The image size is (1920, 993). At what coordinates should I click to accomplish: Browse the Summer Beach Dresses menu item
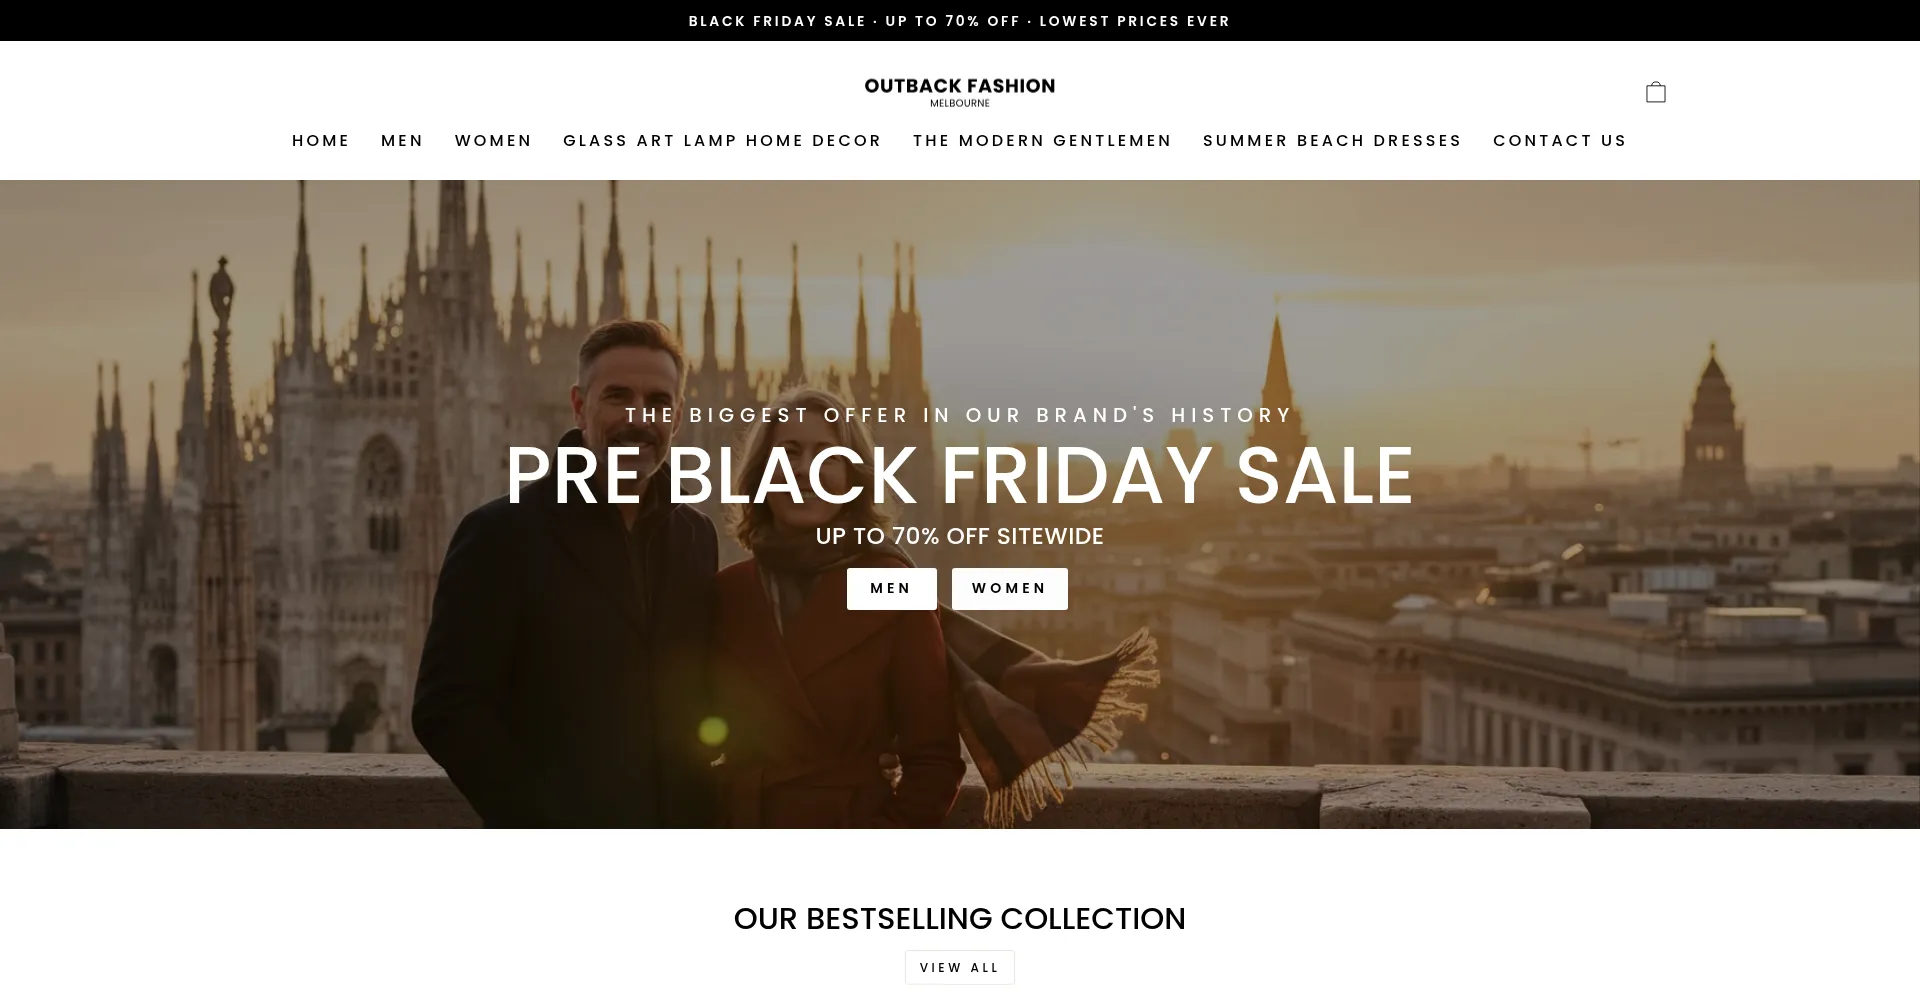point(1332,141)
